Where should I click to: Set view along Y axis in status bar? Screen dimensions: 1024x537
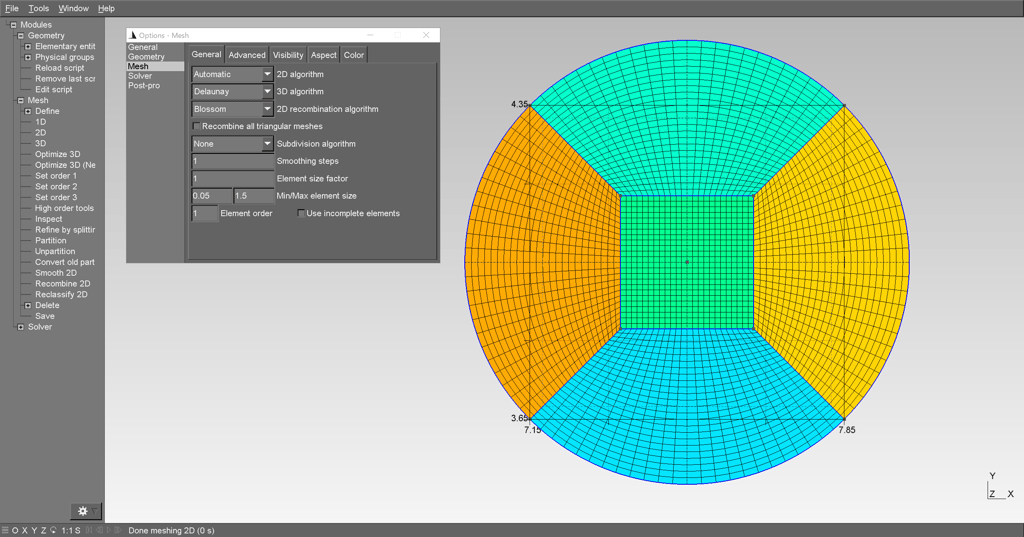pyautogui.click(x=33, y=530)
